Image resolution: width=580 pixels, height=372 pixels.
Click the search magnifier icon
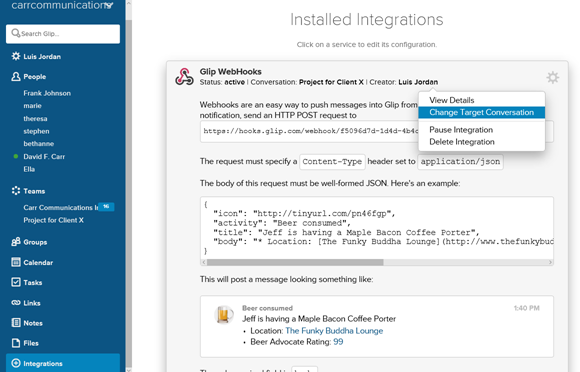tap(16, 33)
